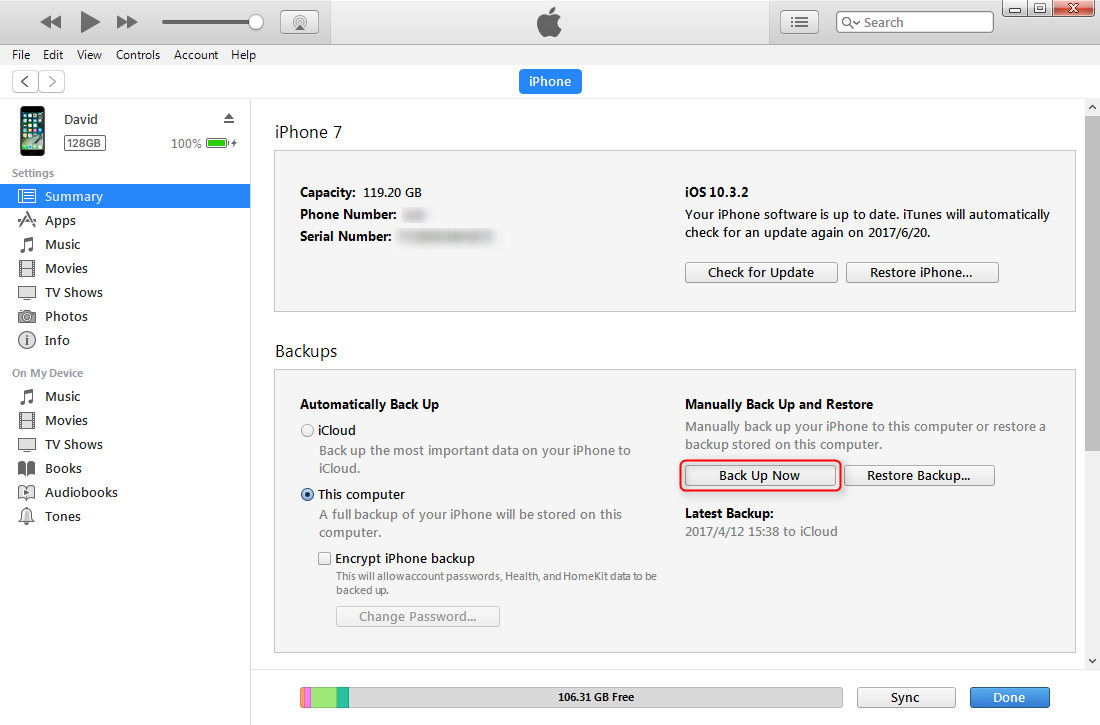Click the fast-forward playback icon
This screenshot has height=725, width=1100.
click(x=127, y=22)
